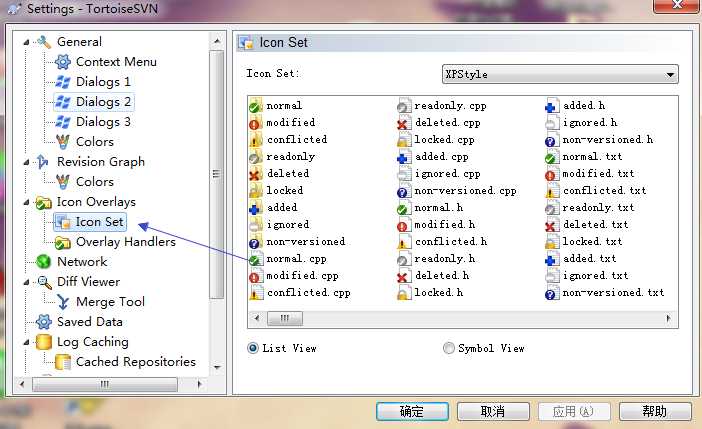
Task: Click the Colors icon under General
Action: tap(63, 142)
